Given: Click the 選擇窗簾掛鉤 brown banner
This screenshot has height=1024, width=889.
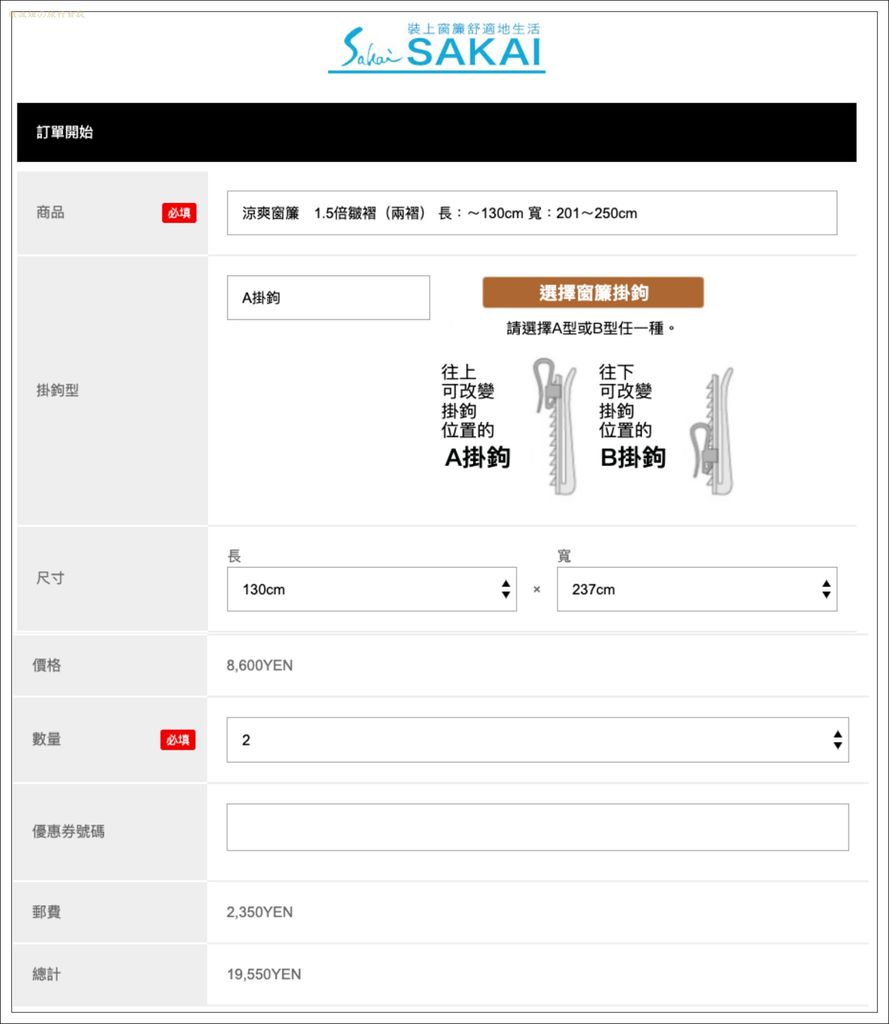Looking at the screenshot, I should click(x=593, y=293).
